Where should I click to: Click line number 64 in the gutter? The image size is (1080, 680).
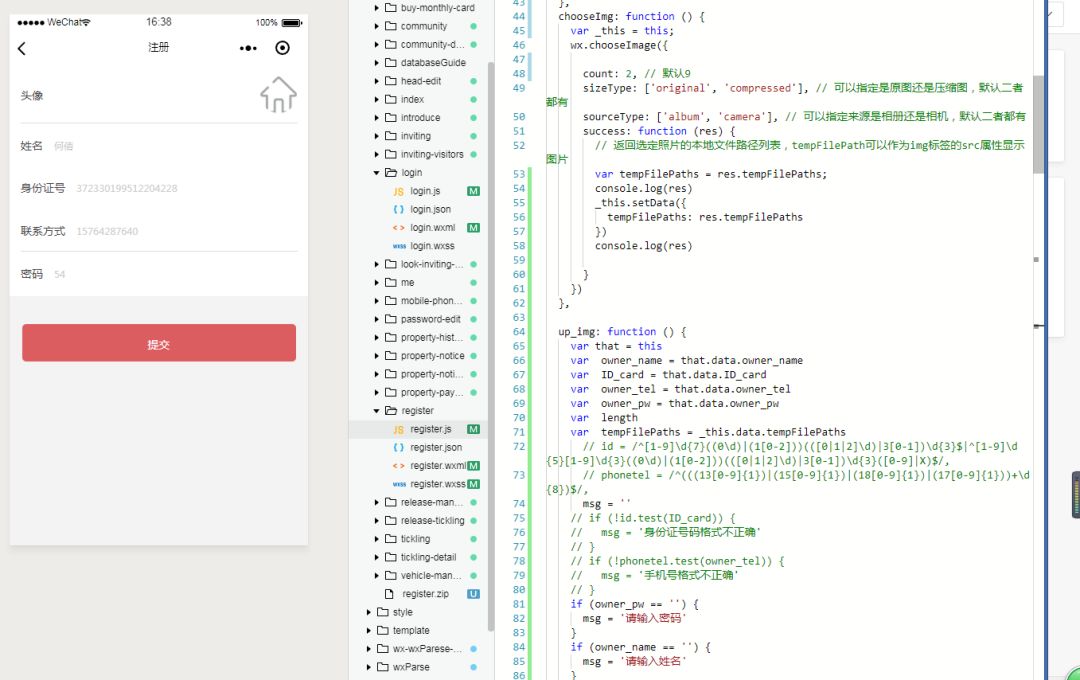(519, 332)
